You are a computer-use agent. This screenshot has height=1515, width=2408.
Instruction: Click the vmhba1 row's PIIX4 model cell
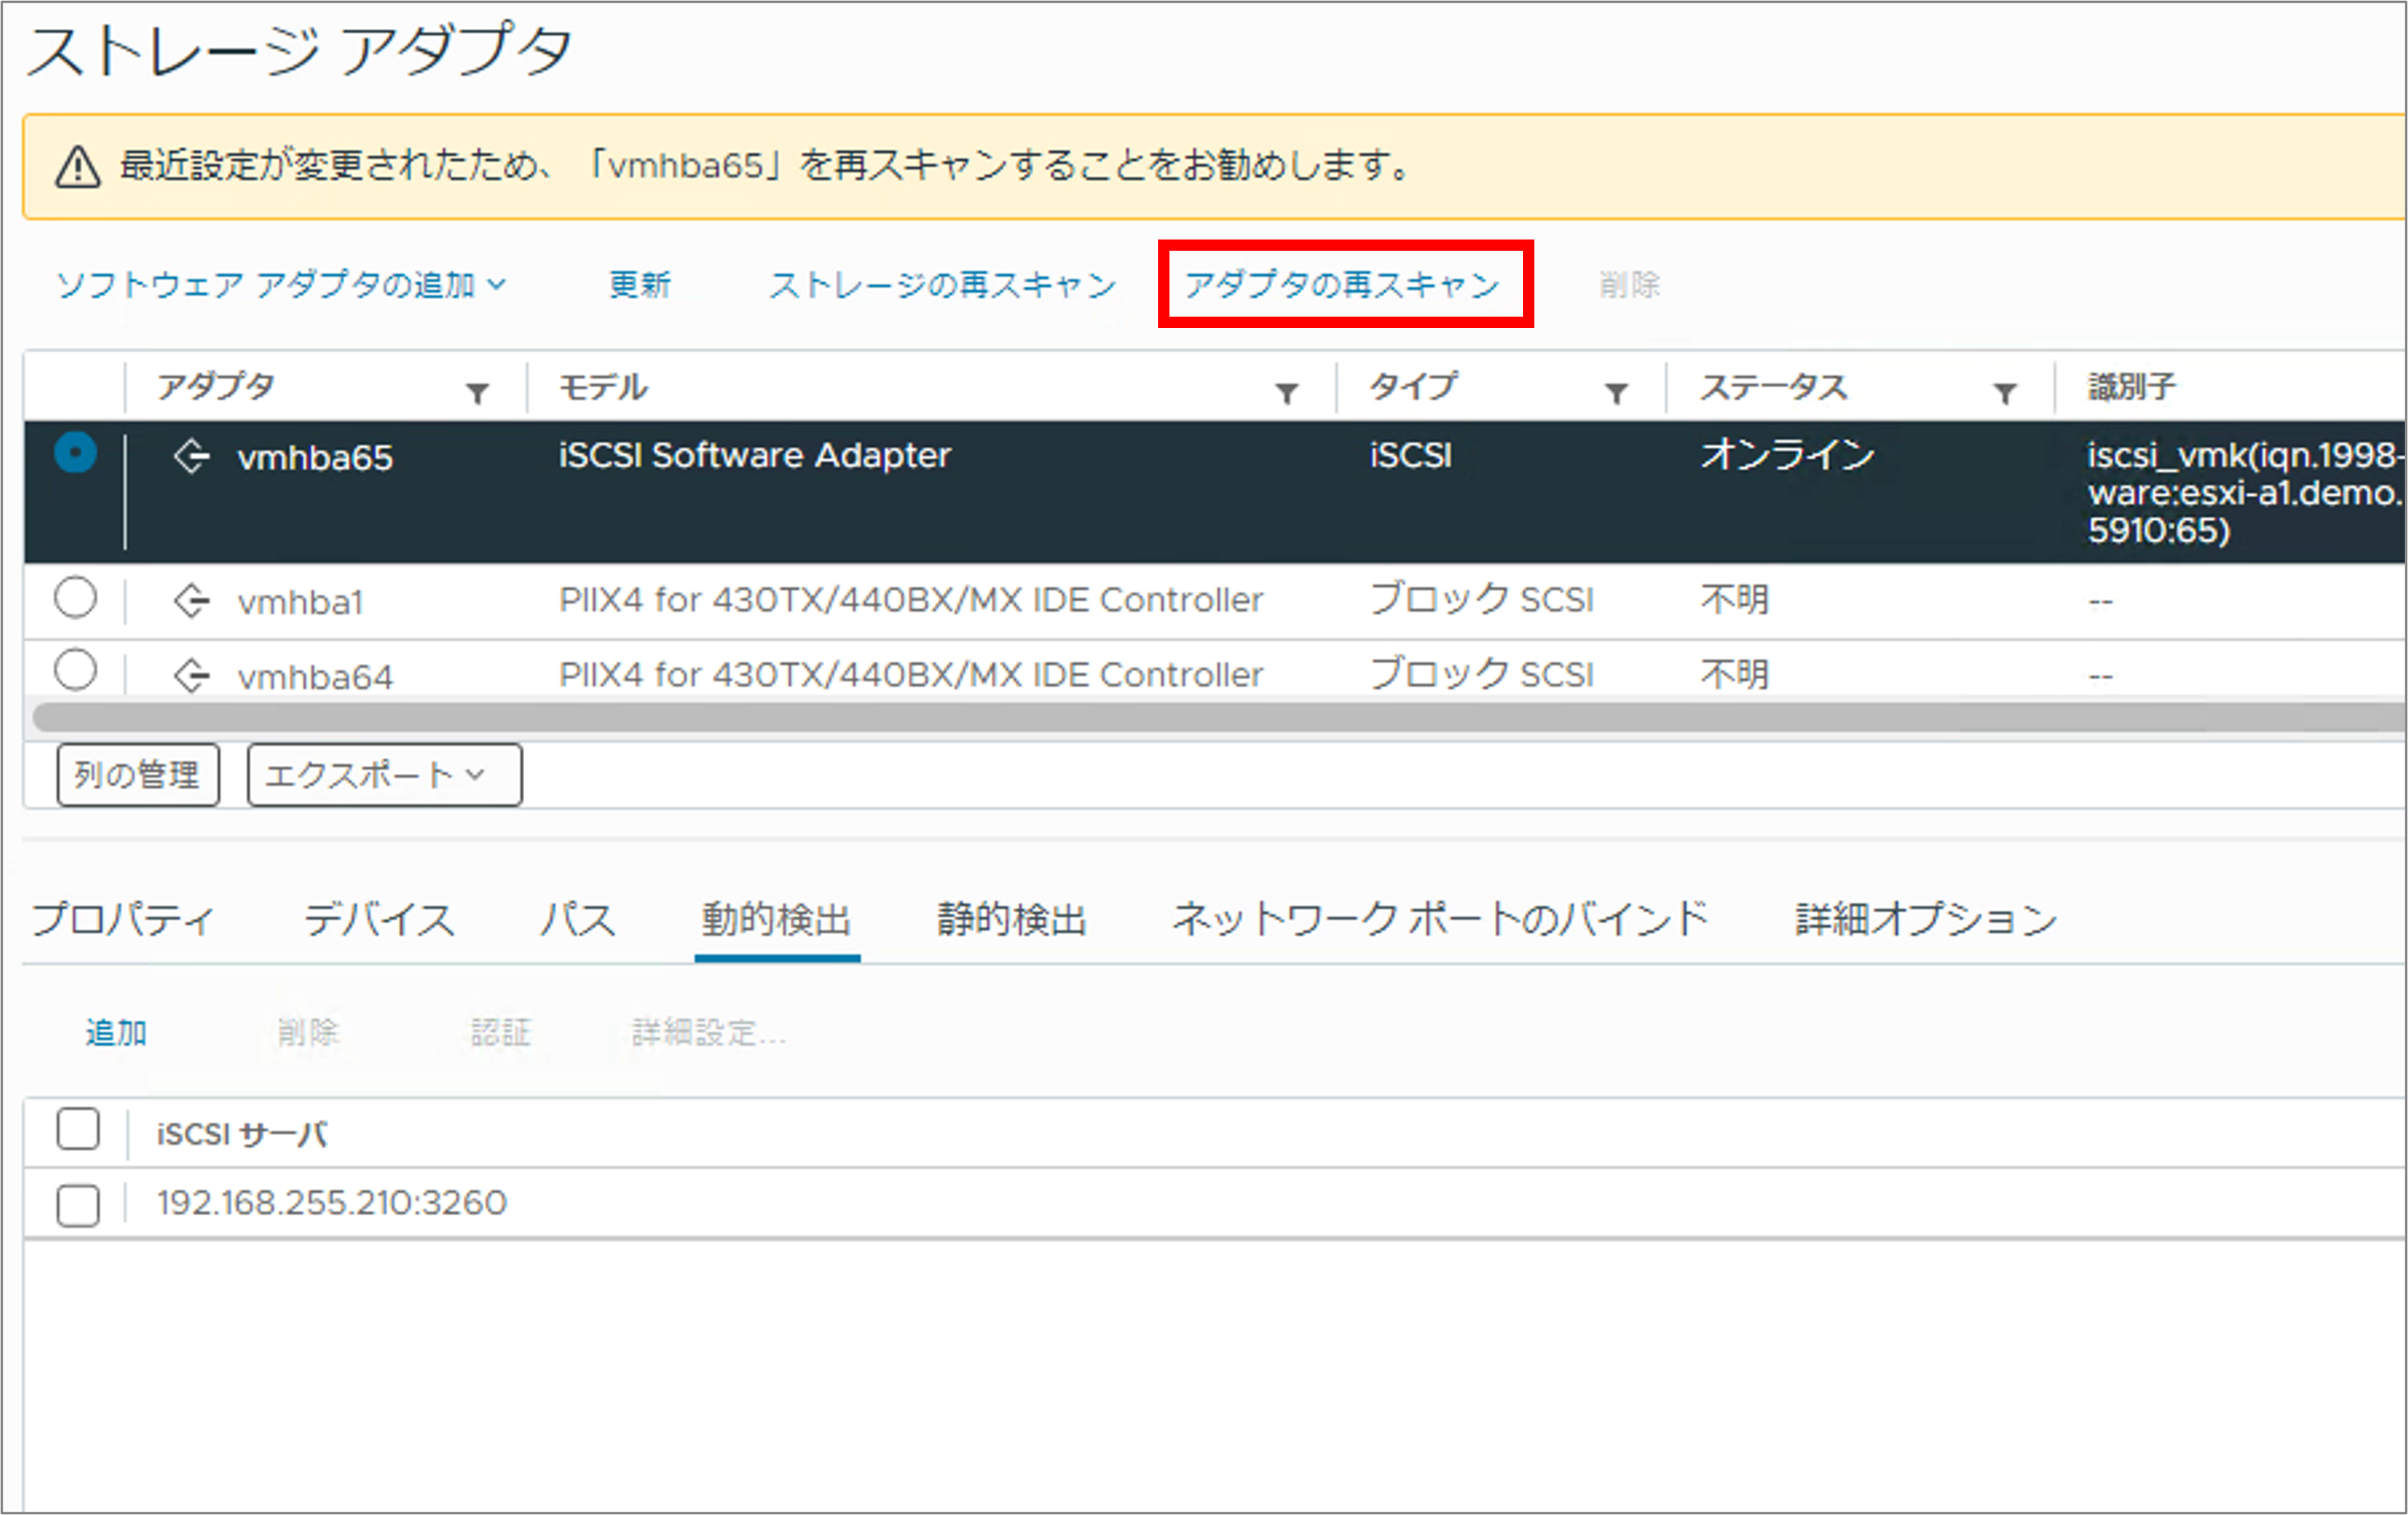911,600
